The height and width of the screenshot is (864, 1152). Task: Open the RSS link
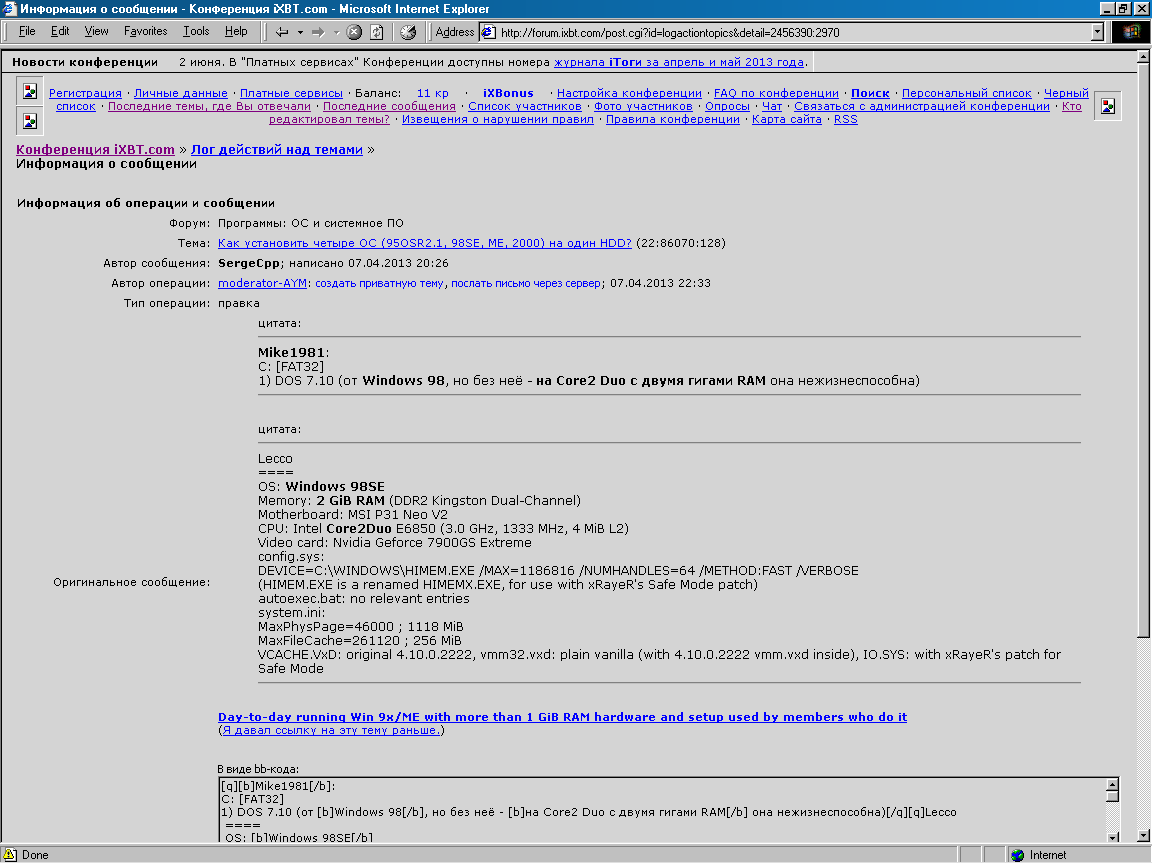click(846, 120)
